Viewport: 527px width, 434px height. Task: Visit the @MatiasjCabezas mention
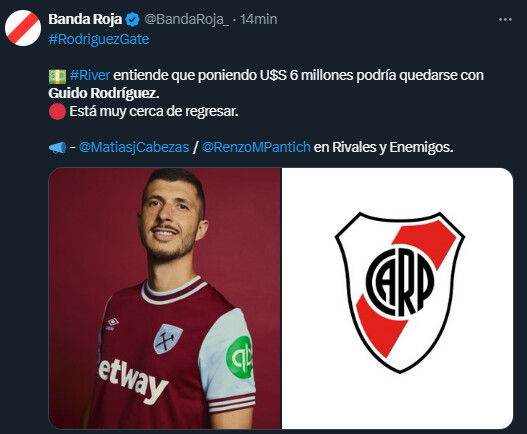pos(134,147)
